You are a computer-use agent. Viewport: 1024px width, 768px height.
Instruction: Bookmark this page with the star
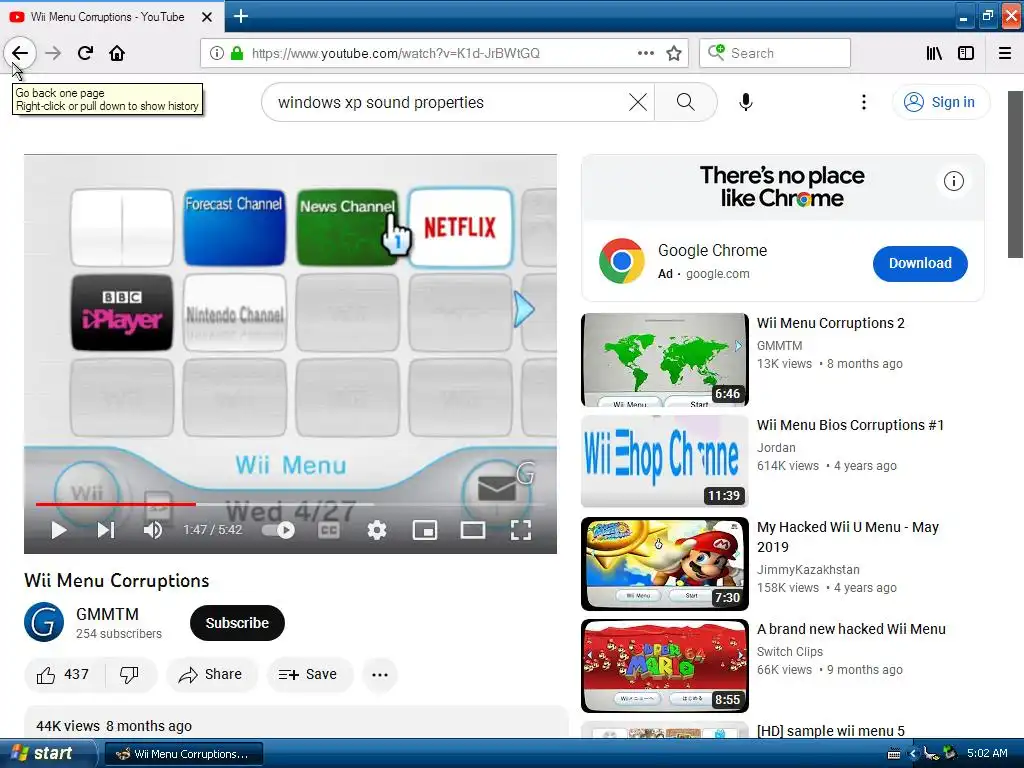pos(674,53)
